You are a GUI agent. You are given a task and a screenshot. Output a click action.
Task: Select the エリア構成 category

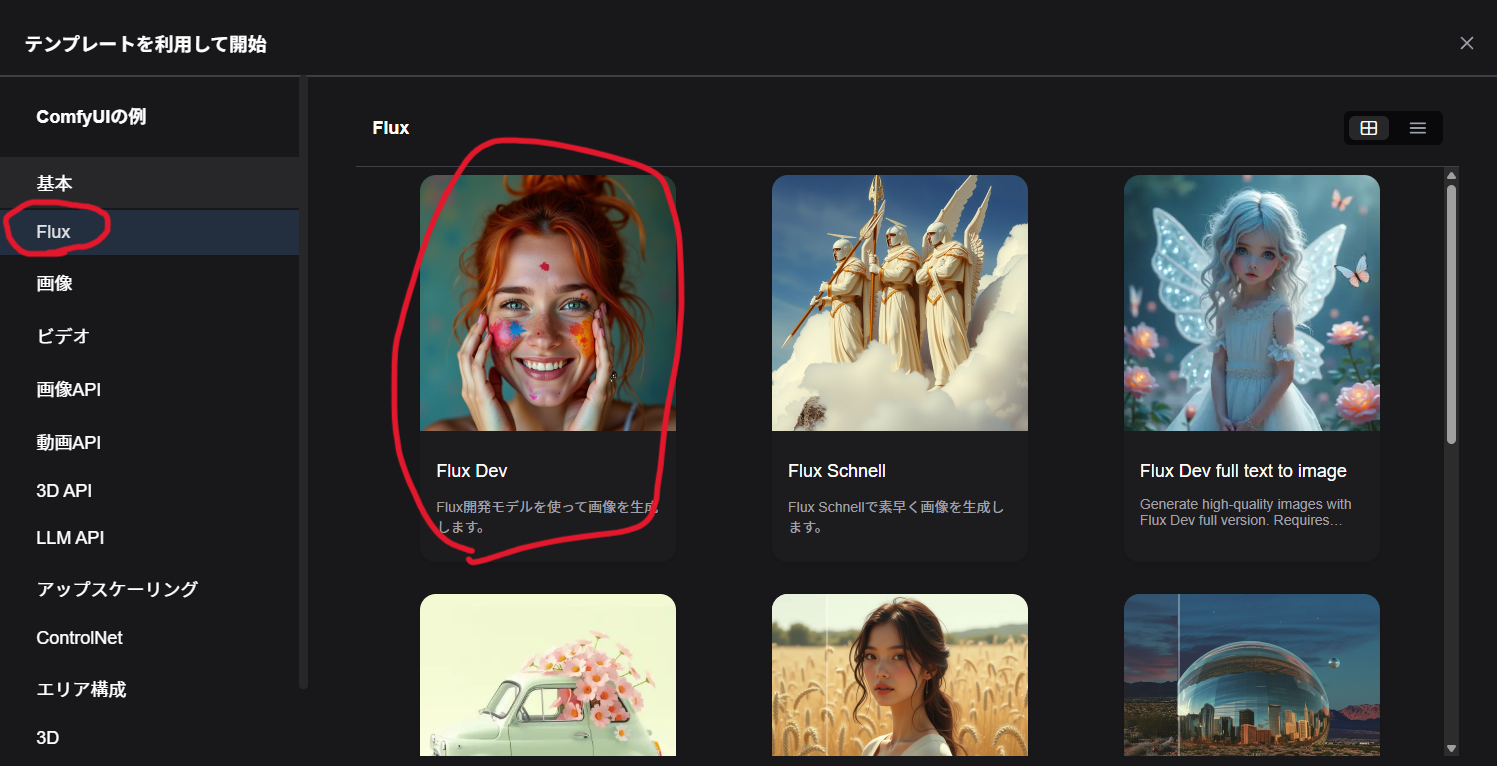[x=150, y=689]
